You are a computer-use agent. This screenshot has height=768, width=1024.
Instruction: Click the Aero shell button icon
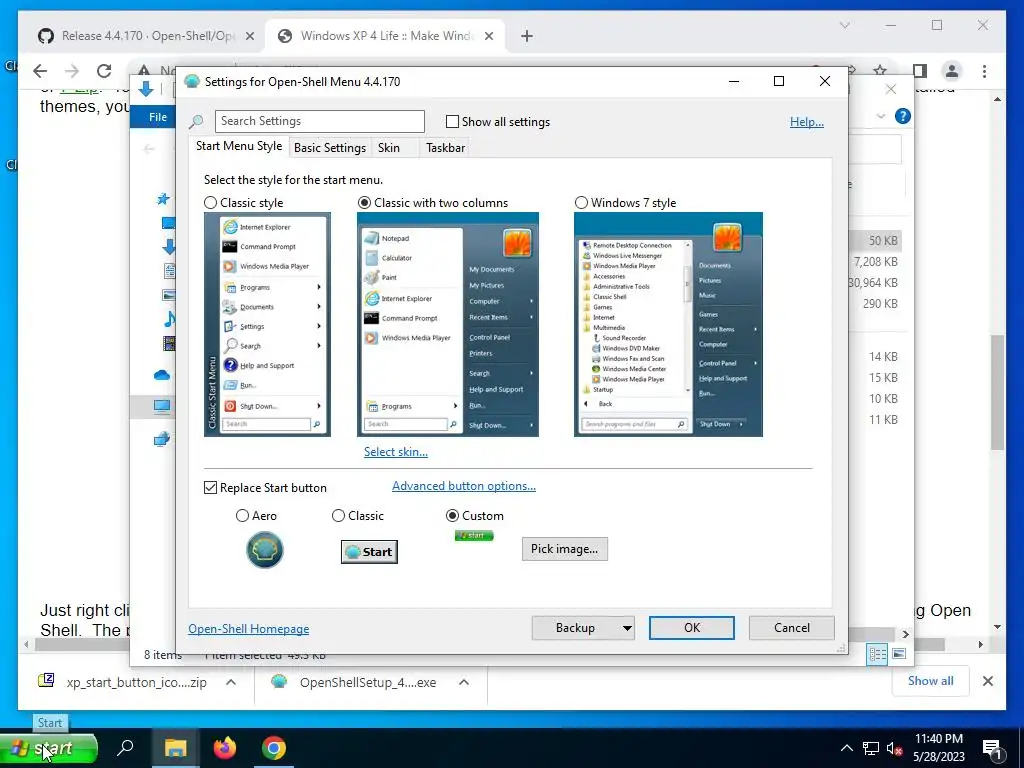[x=264, y=550]
